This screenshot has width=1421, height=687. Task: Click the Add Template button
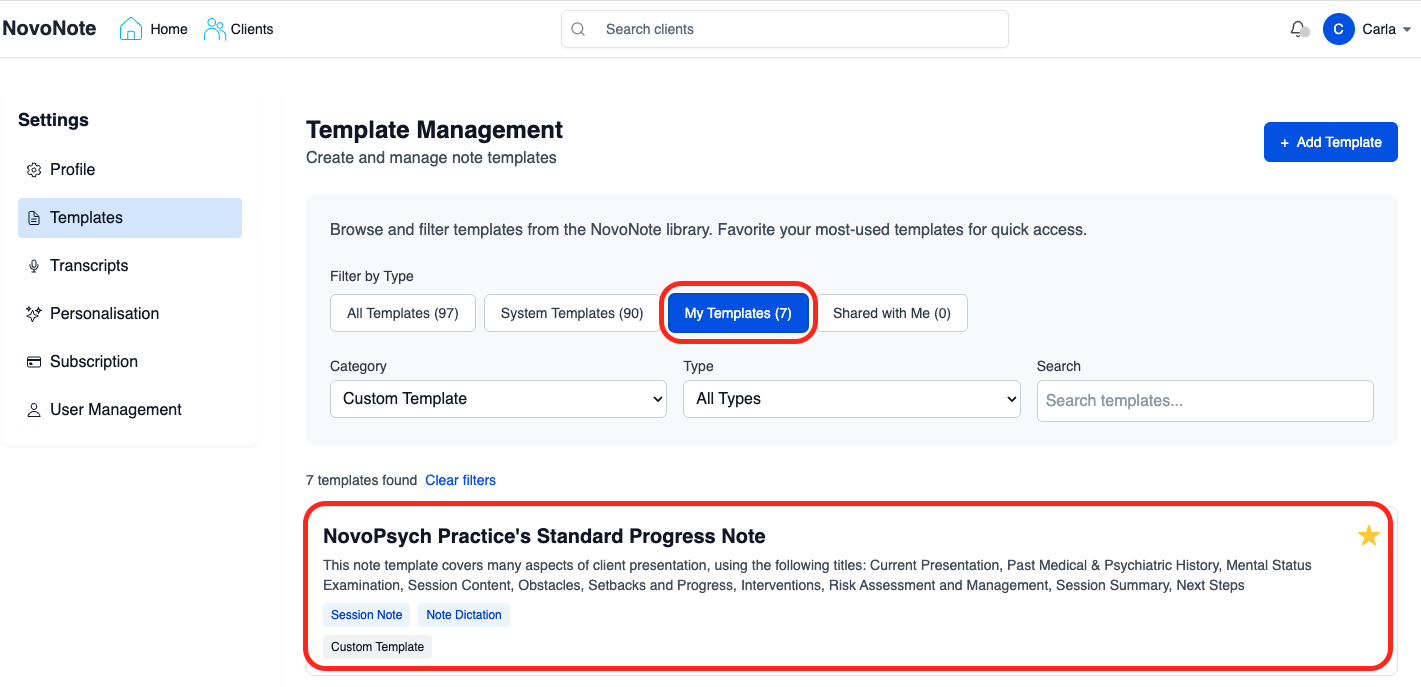pos(1330,142)
